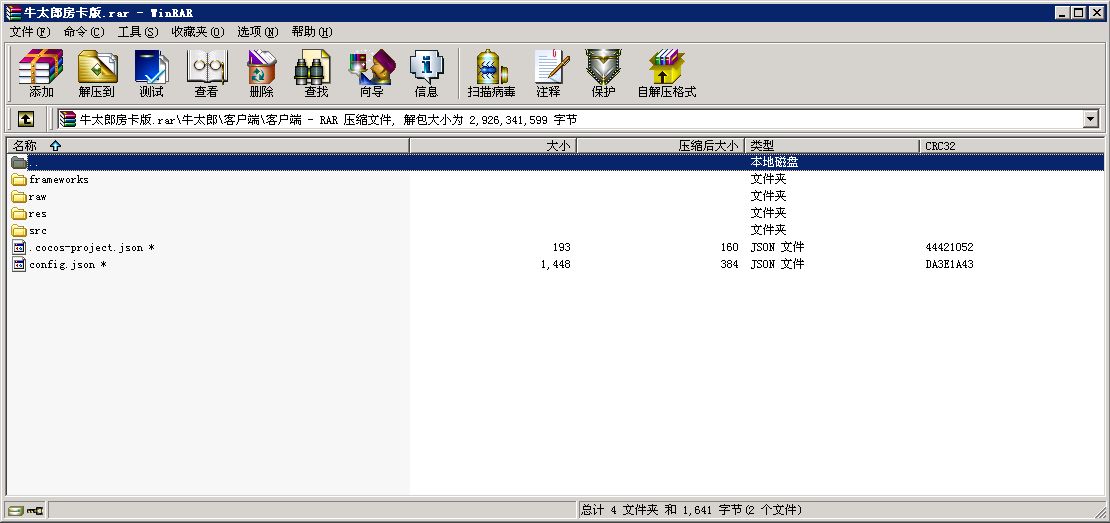Image resolution: width=1110 pixels, height=523 pixels.
Task: Open the 工具 (Tools) menu
Action: coord(137,32)
